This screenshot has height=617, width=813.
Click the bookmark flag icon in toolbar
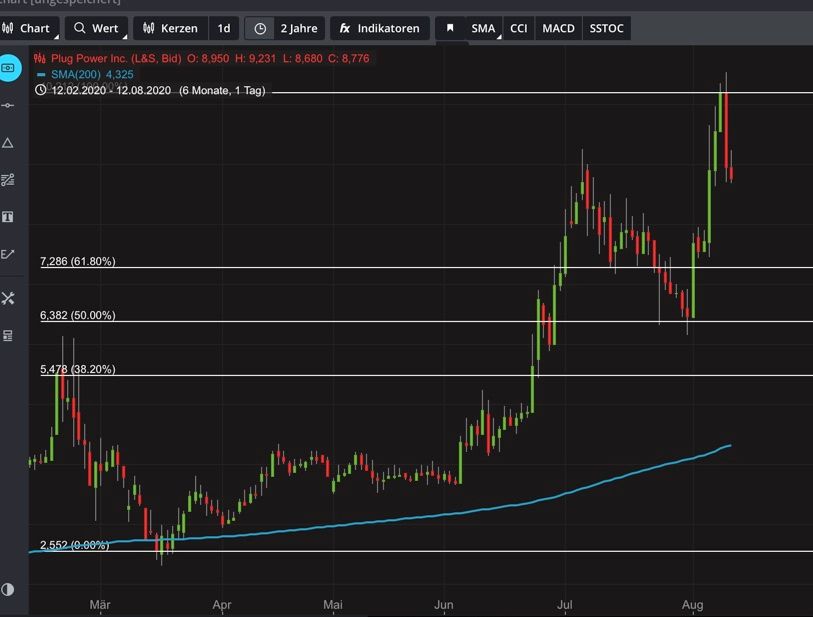tap(450, 28)
